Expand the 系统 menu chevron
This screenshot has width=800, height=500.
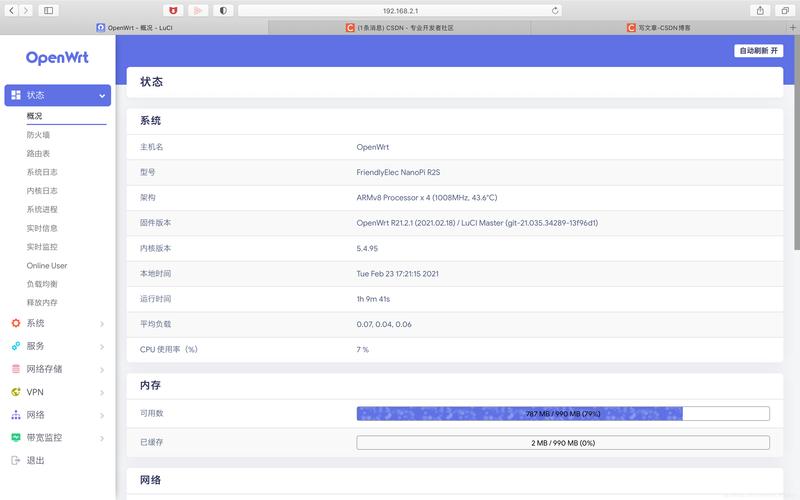pyautogui.click(x=102, y=324)
